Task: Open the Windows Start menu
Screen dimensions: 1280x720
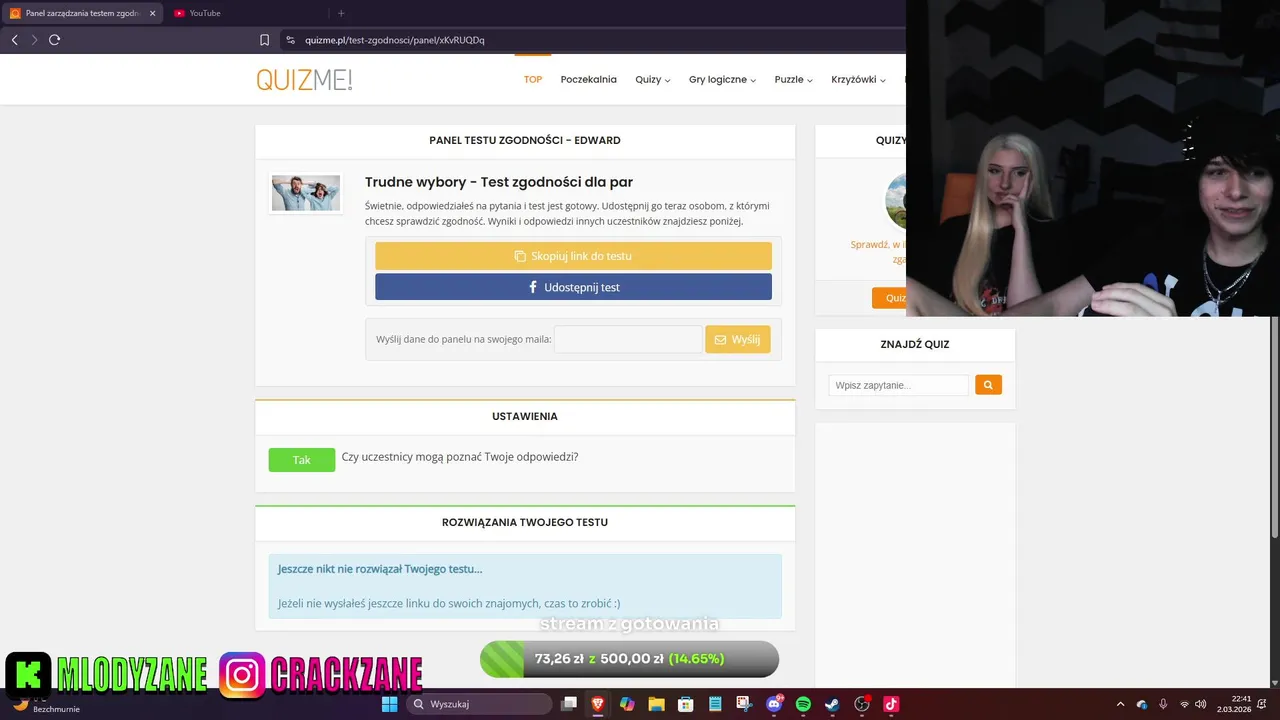Action: (389, 704)
